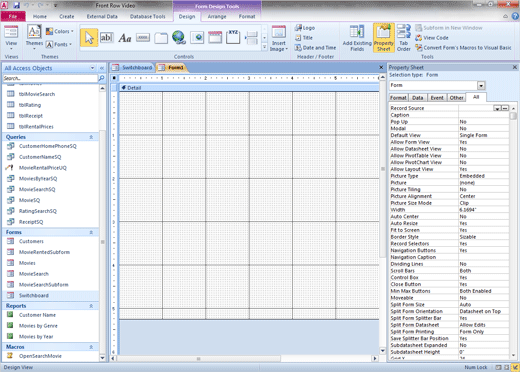Select the tblRating table
The image size is (520, 372).
click(30, 105)
